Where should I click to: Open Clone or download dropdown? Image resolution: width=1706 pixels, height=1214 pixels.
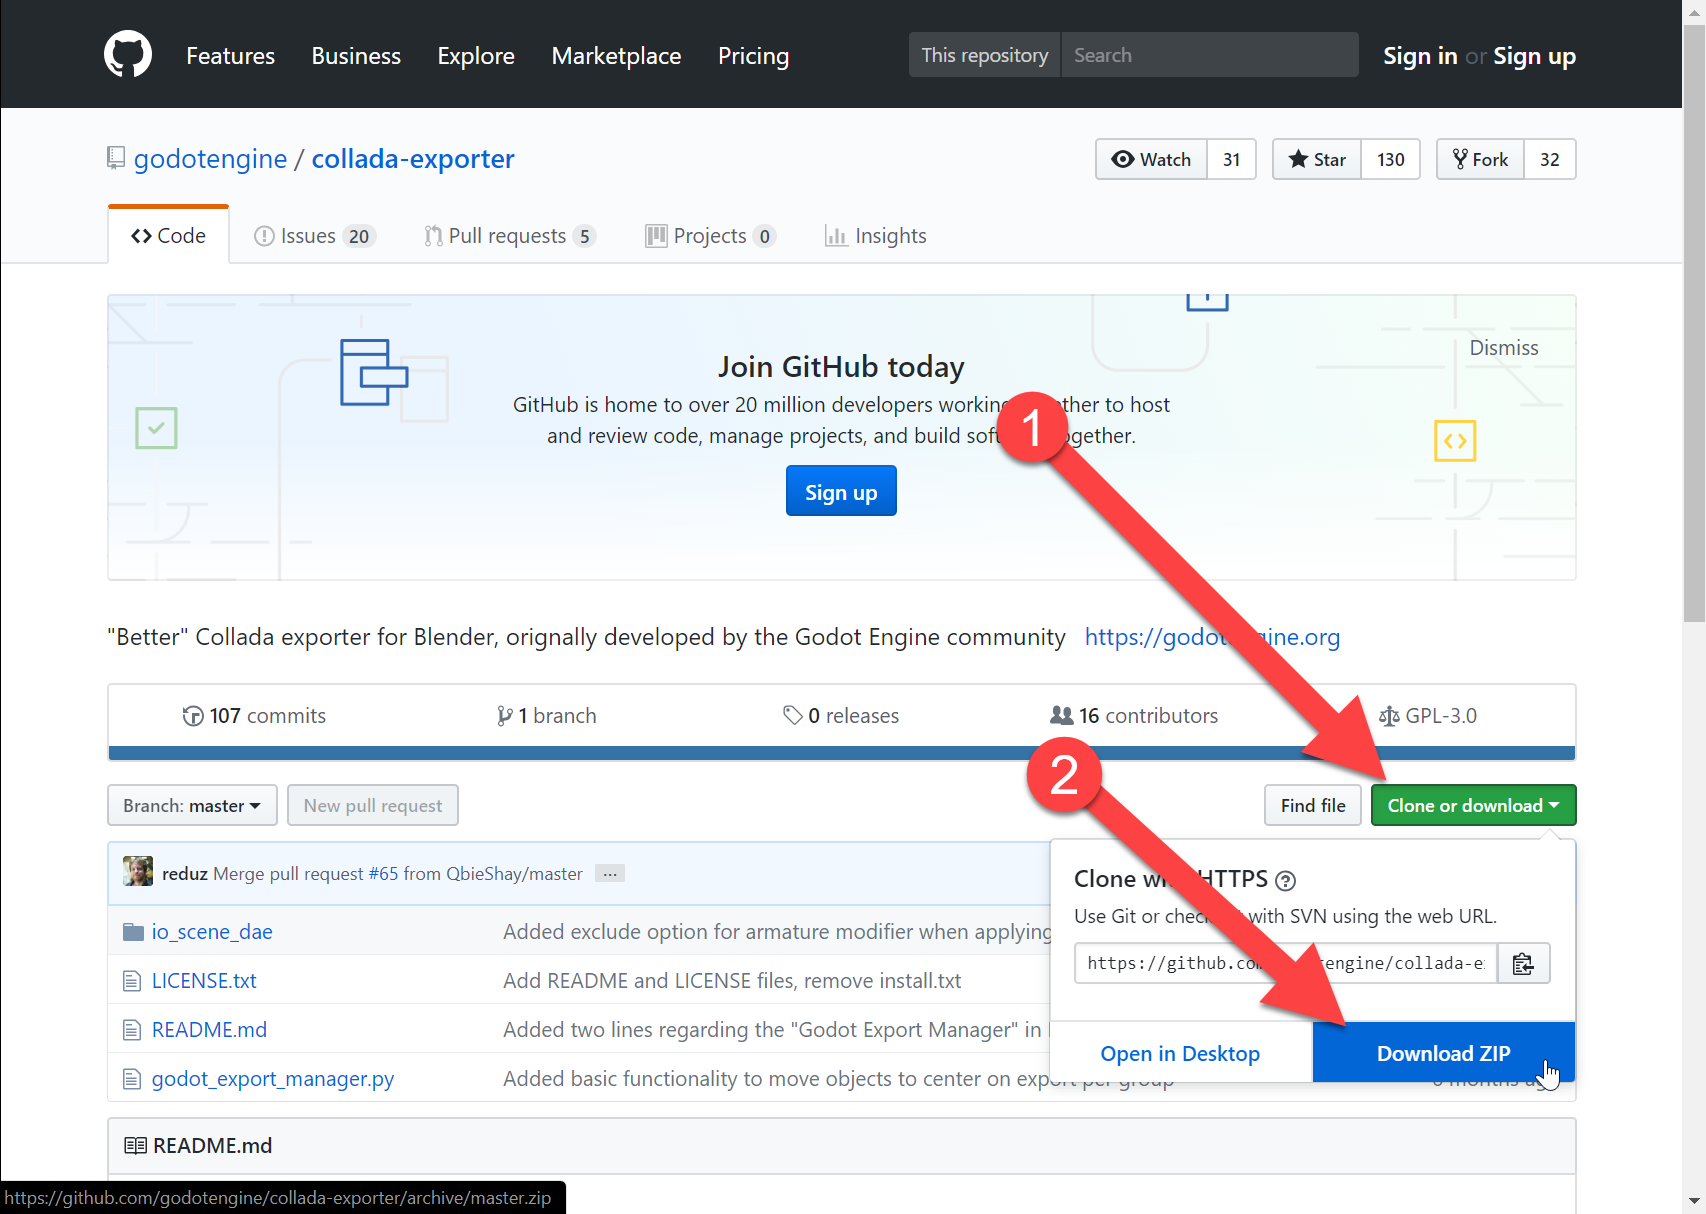[x=1473, y=805]
